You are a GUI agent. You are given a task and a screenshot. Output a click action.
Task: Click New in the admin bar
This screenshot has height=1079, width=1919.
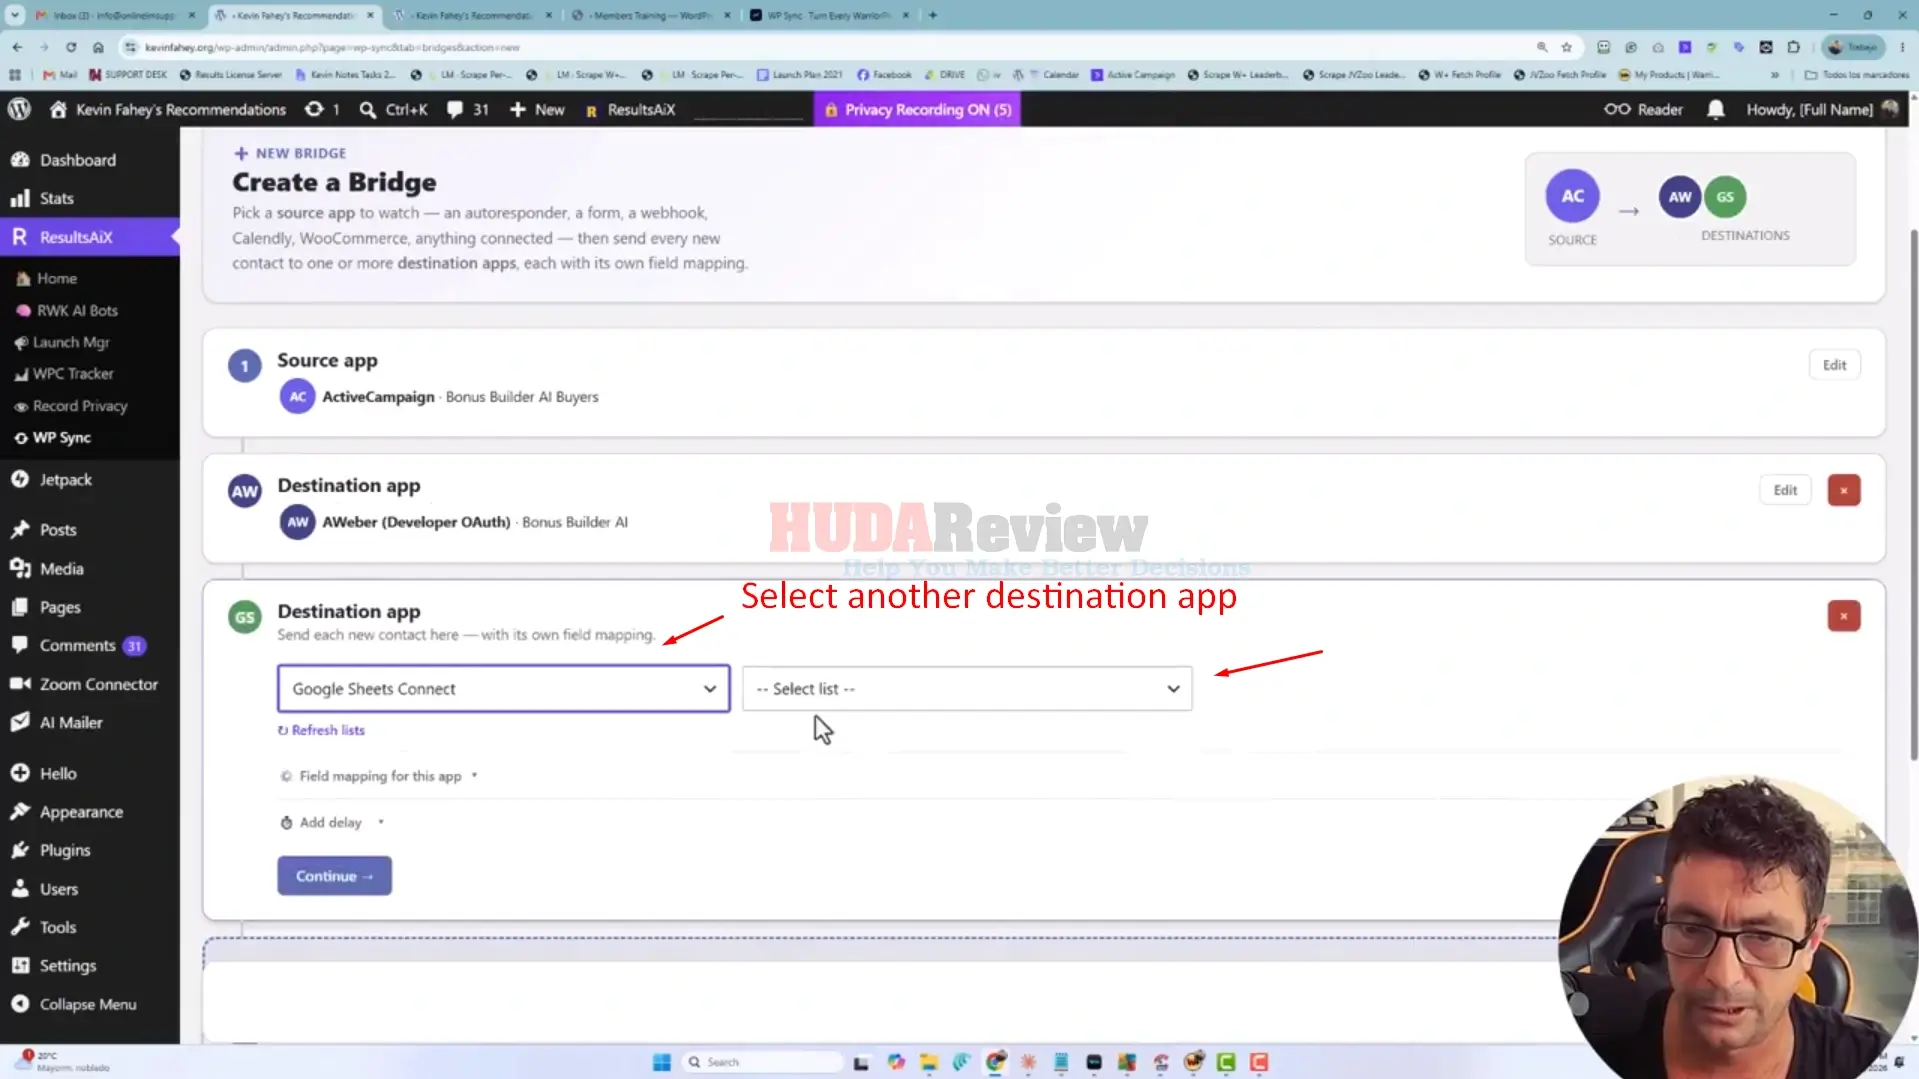(538, 109)
